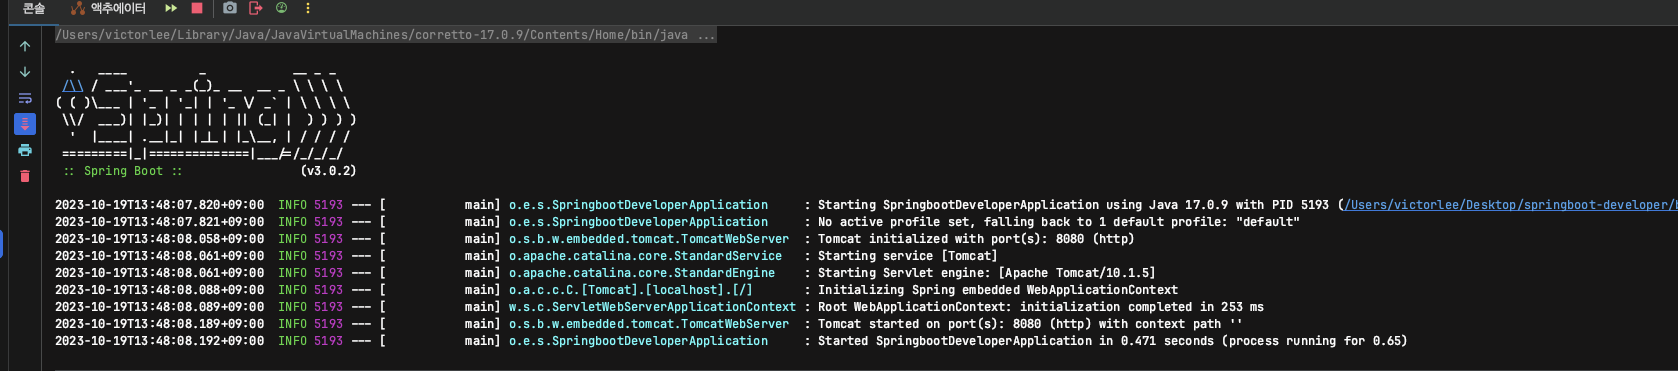The height and width of the screenshot is (371, 1678).
Task: Select 'Tomcat initialized with port(s): 8080' message
Action: point(976,239)
